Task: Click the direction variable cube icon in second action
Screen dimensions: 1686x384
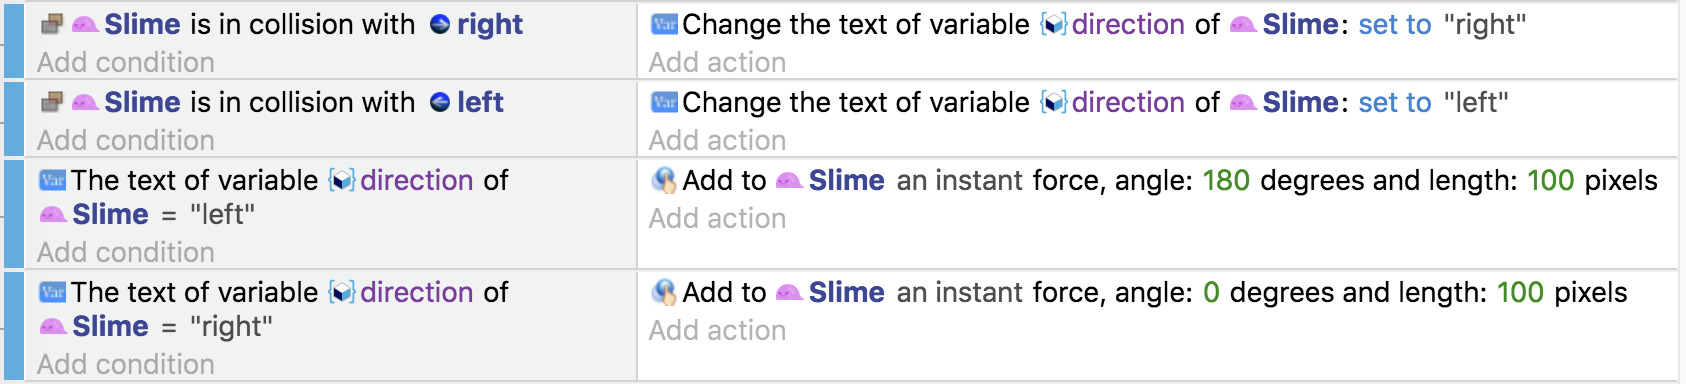Action: [x=1054, y=102]
